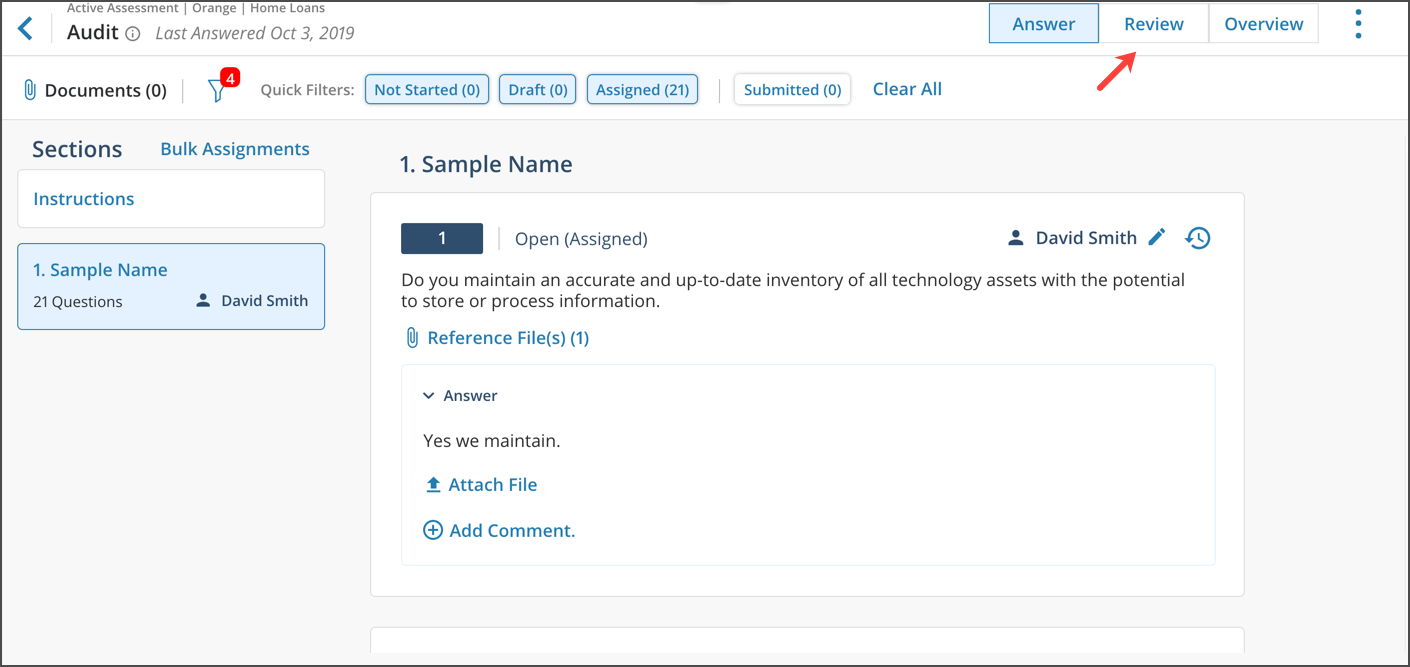The width and height of the screenshot is (1410, 667).
Task: Click the paperclip Documents icon
Action: pos(30,90)
